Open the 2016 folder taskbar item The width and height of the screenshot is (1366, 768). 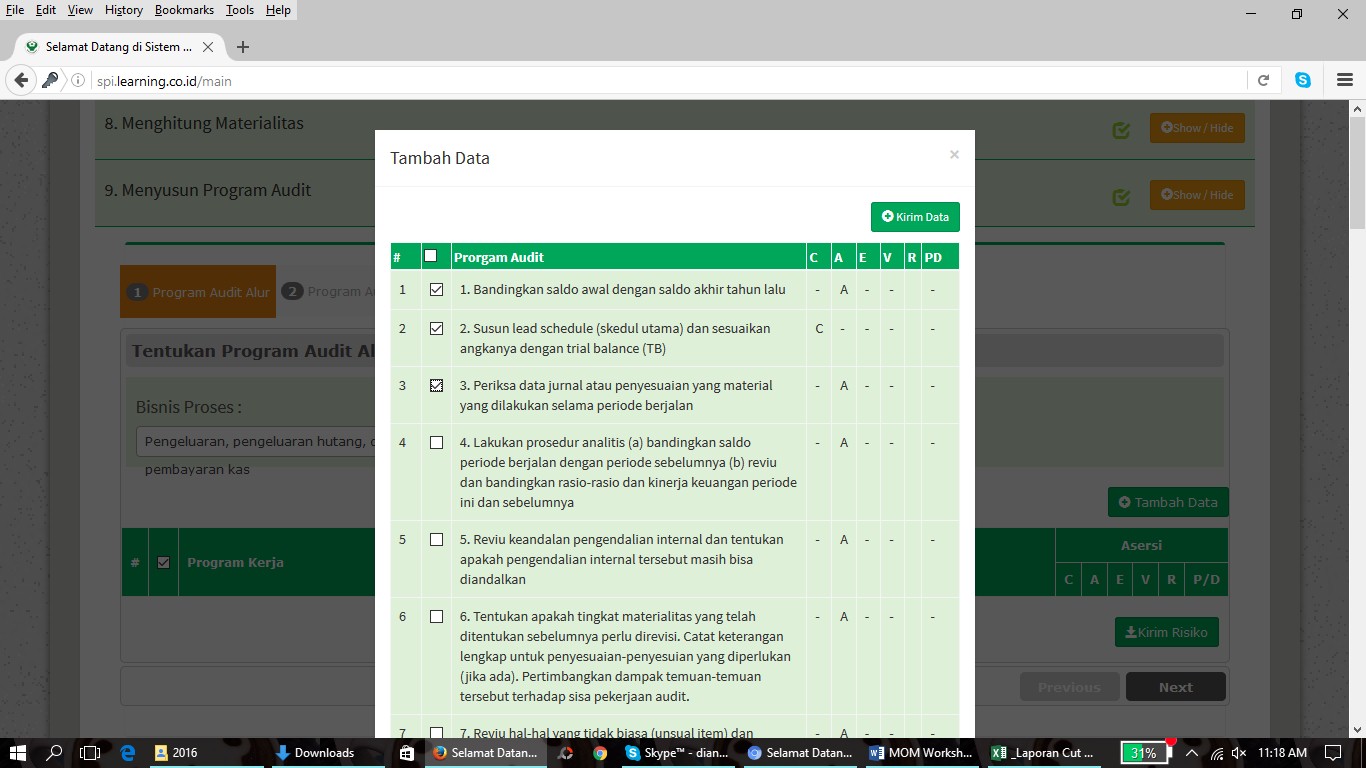point(205,752)
